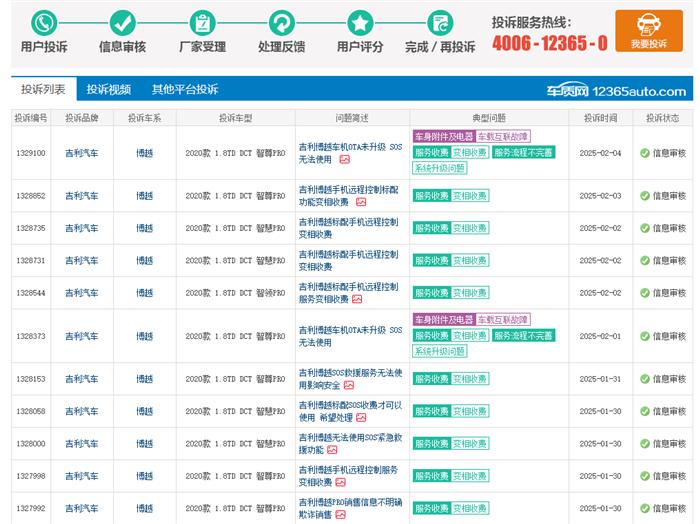Switch to the 投诉列表 tab
The width and height of the screenshot is (700, 524).
point(43,89)
